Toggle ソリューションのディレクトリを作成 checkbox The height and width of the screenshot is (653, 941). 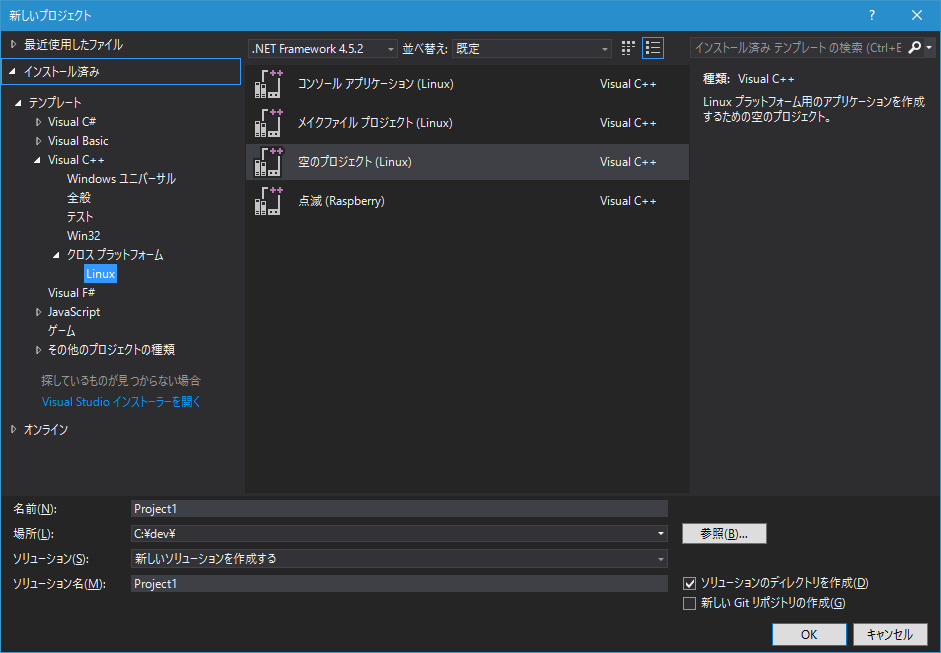[690, 583]
